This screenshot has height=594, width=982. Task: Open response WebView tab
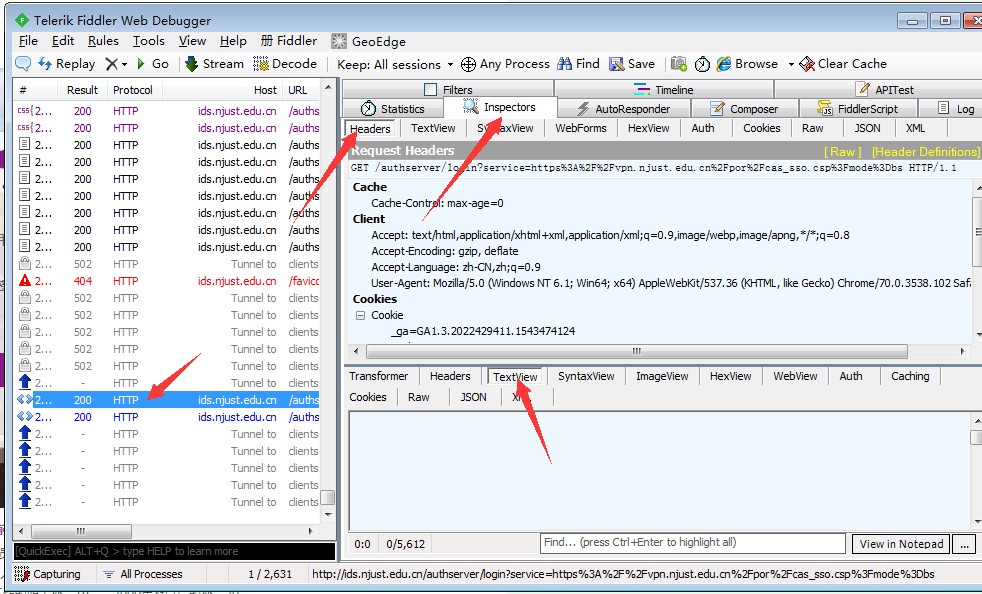(x=795, y=376)
